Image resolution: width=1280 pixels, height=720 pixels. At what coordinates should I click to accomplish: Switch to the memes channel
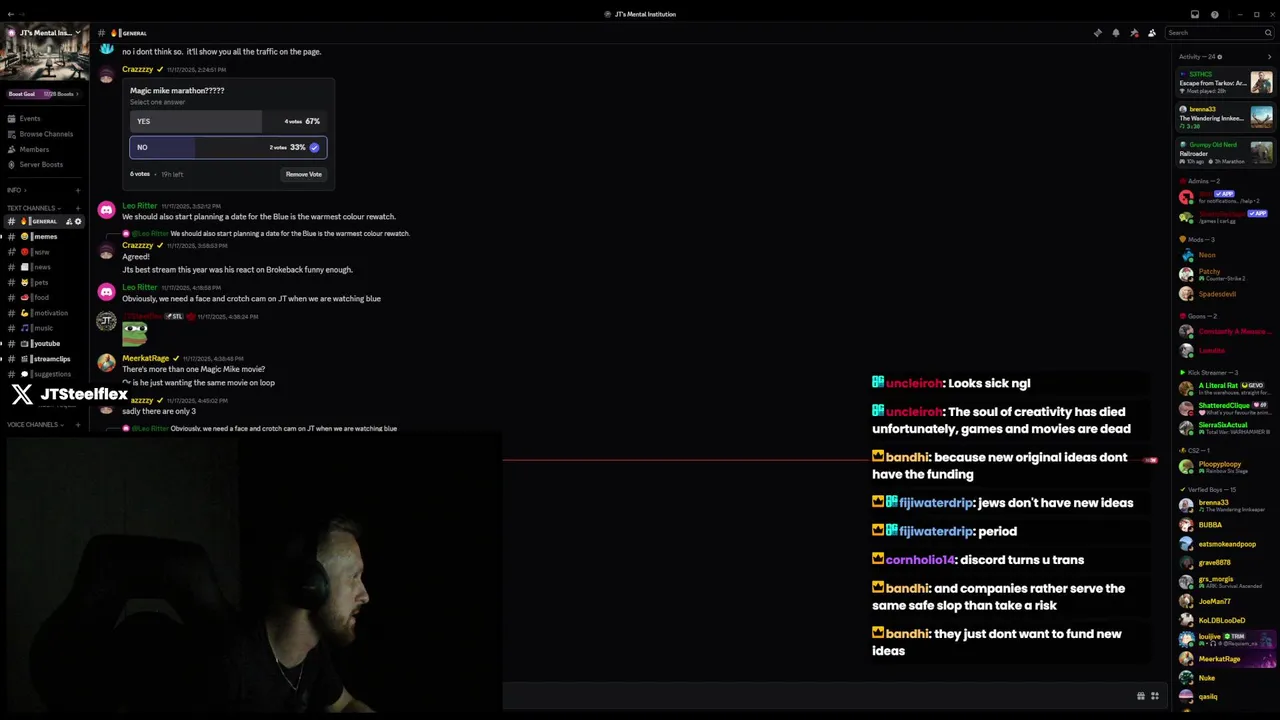pos(44,236)
